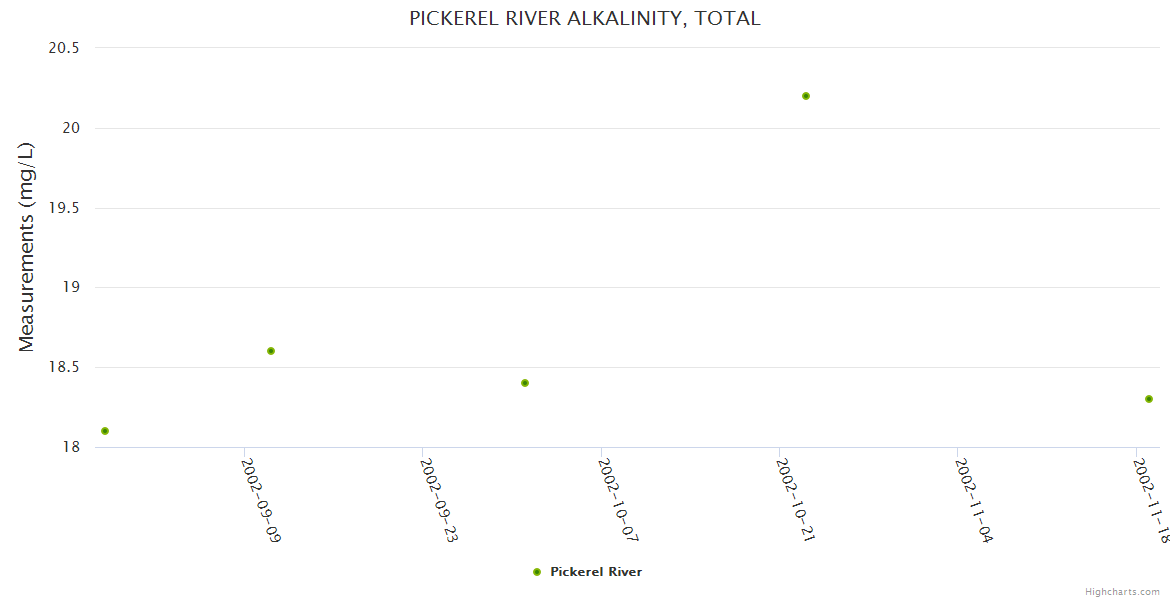Click the 2002-10-07 x-axis date label
The width and height of the screenshot is (1170, 600).
(618, 500)
